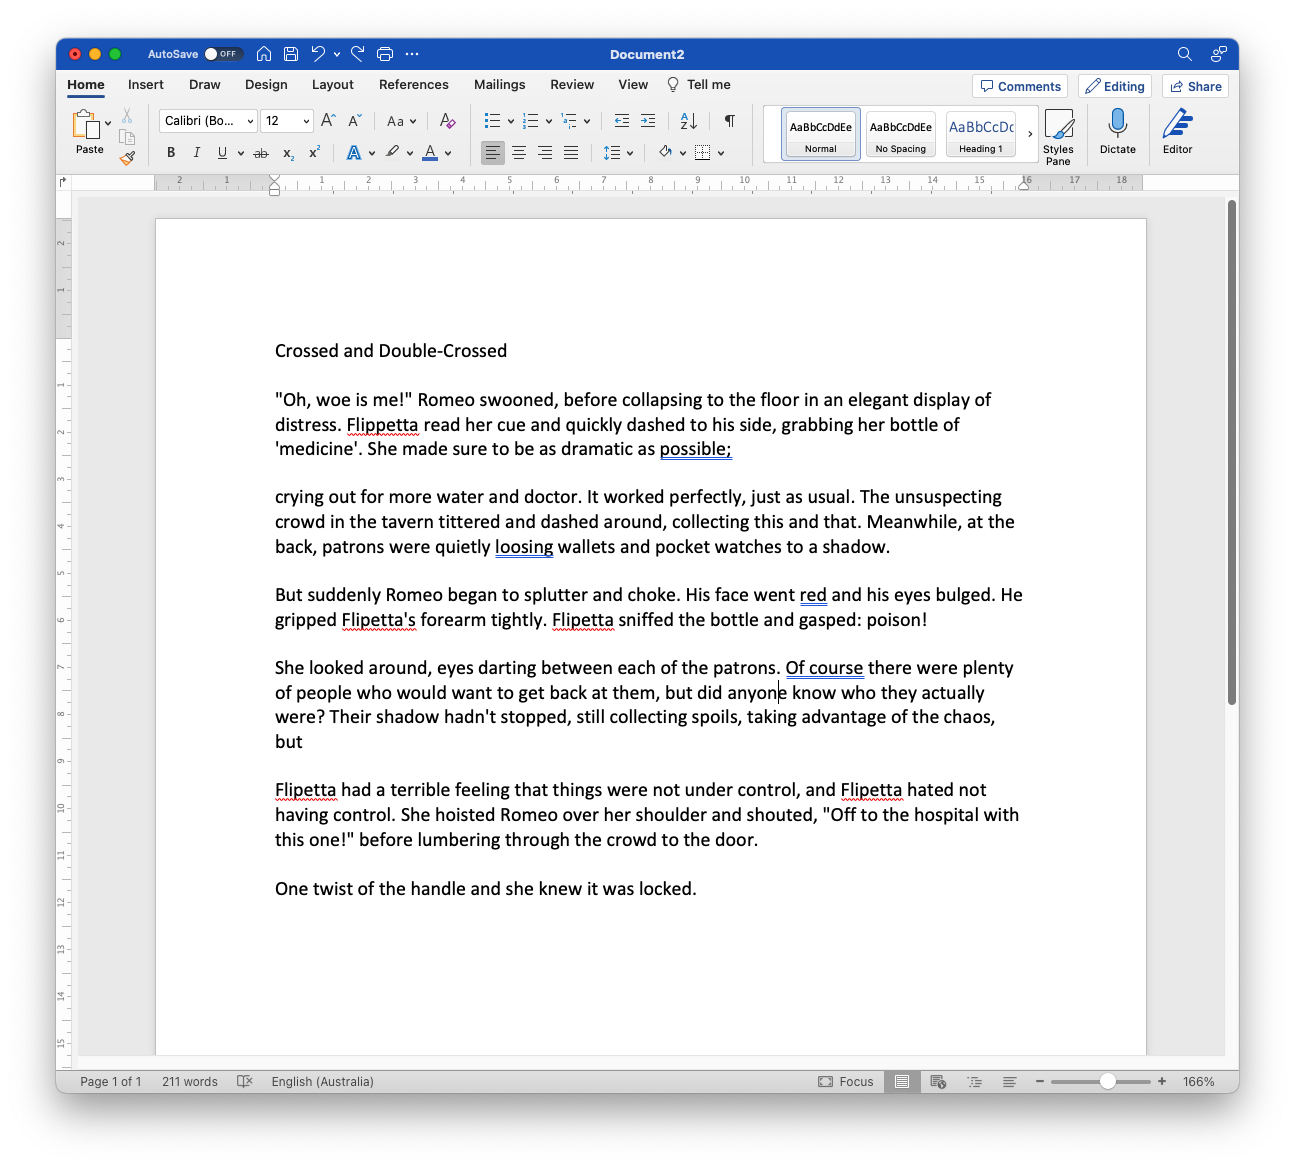Save the document with the disk icon
The height and width of the screenshot is (1167, 1295).
pos(291,54)
